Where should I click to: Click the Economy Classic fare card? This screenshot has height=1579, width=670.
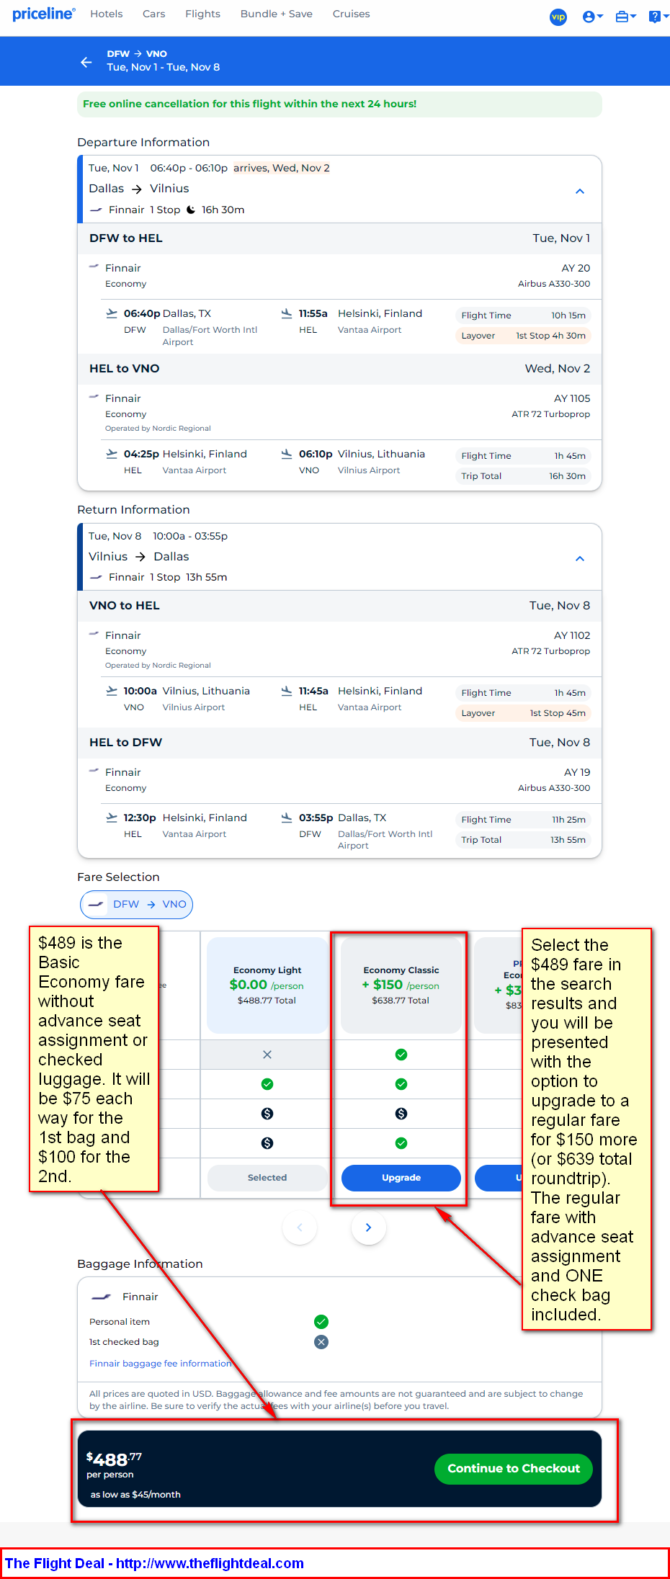point(401,985)
